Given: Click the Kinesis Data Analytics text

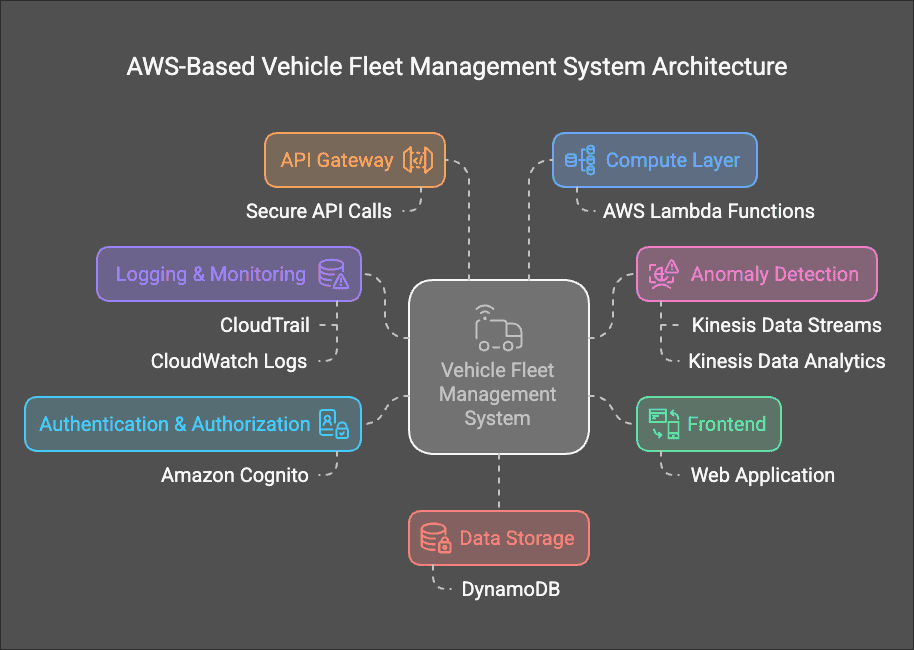Looking at the screenshot, I should pyautogui.click(x=786, y=361).
